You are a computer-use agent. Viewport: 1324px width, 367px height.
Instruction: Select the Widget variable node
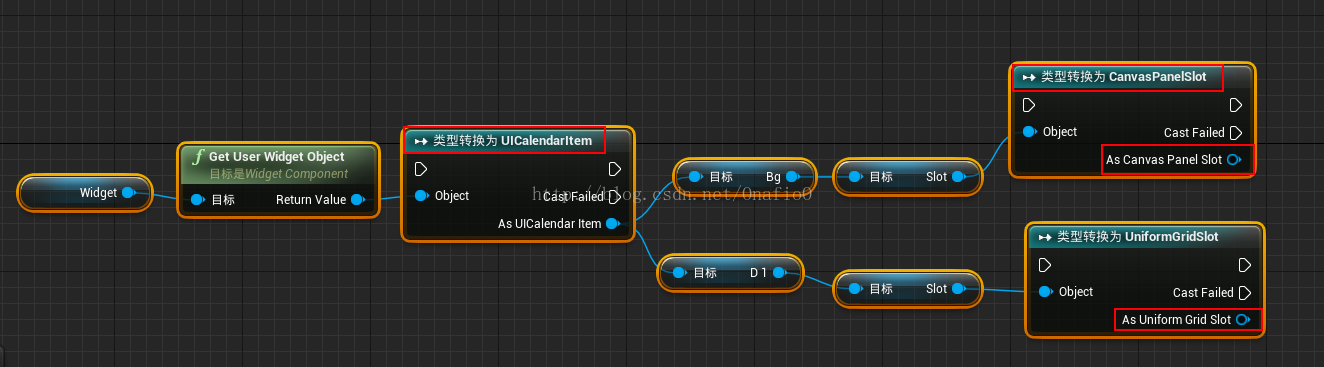[x=86, y=193]
